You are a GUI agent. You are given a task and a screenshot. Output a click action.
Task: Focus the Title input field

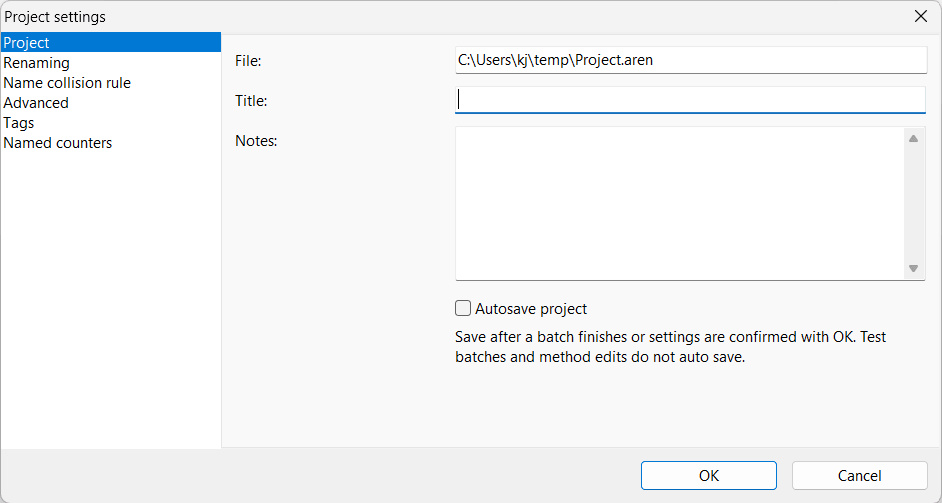pyautogui.click(x=690, y=100)
